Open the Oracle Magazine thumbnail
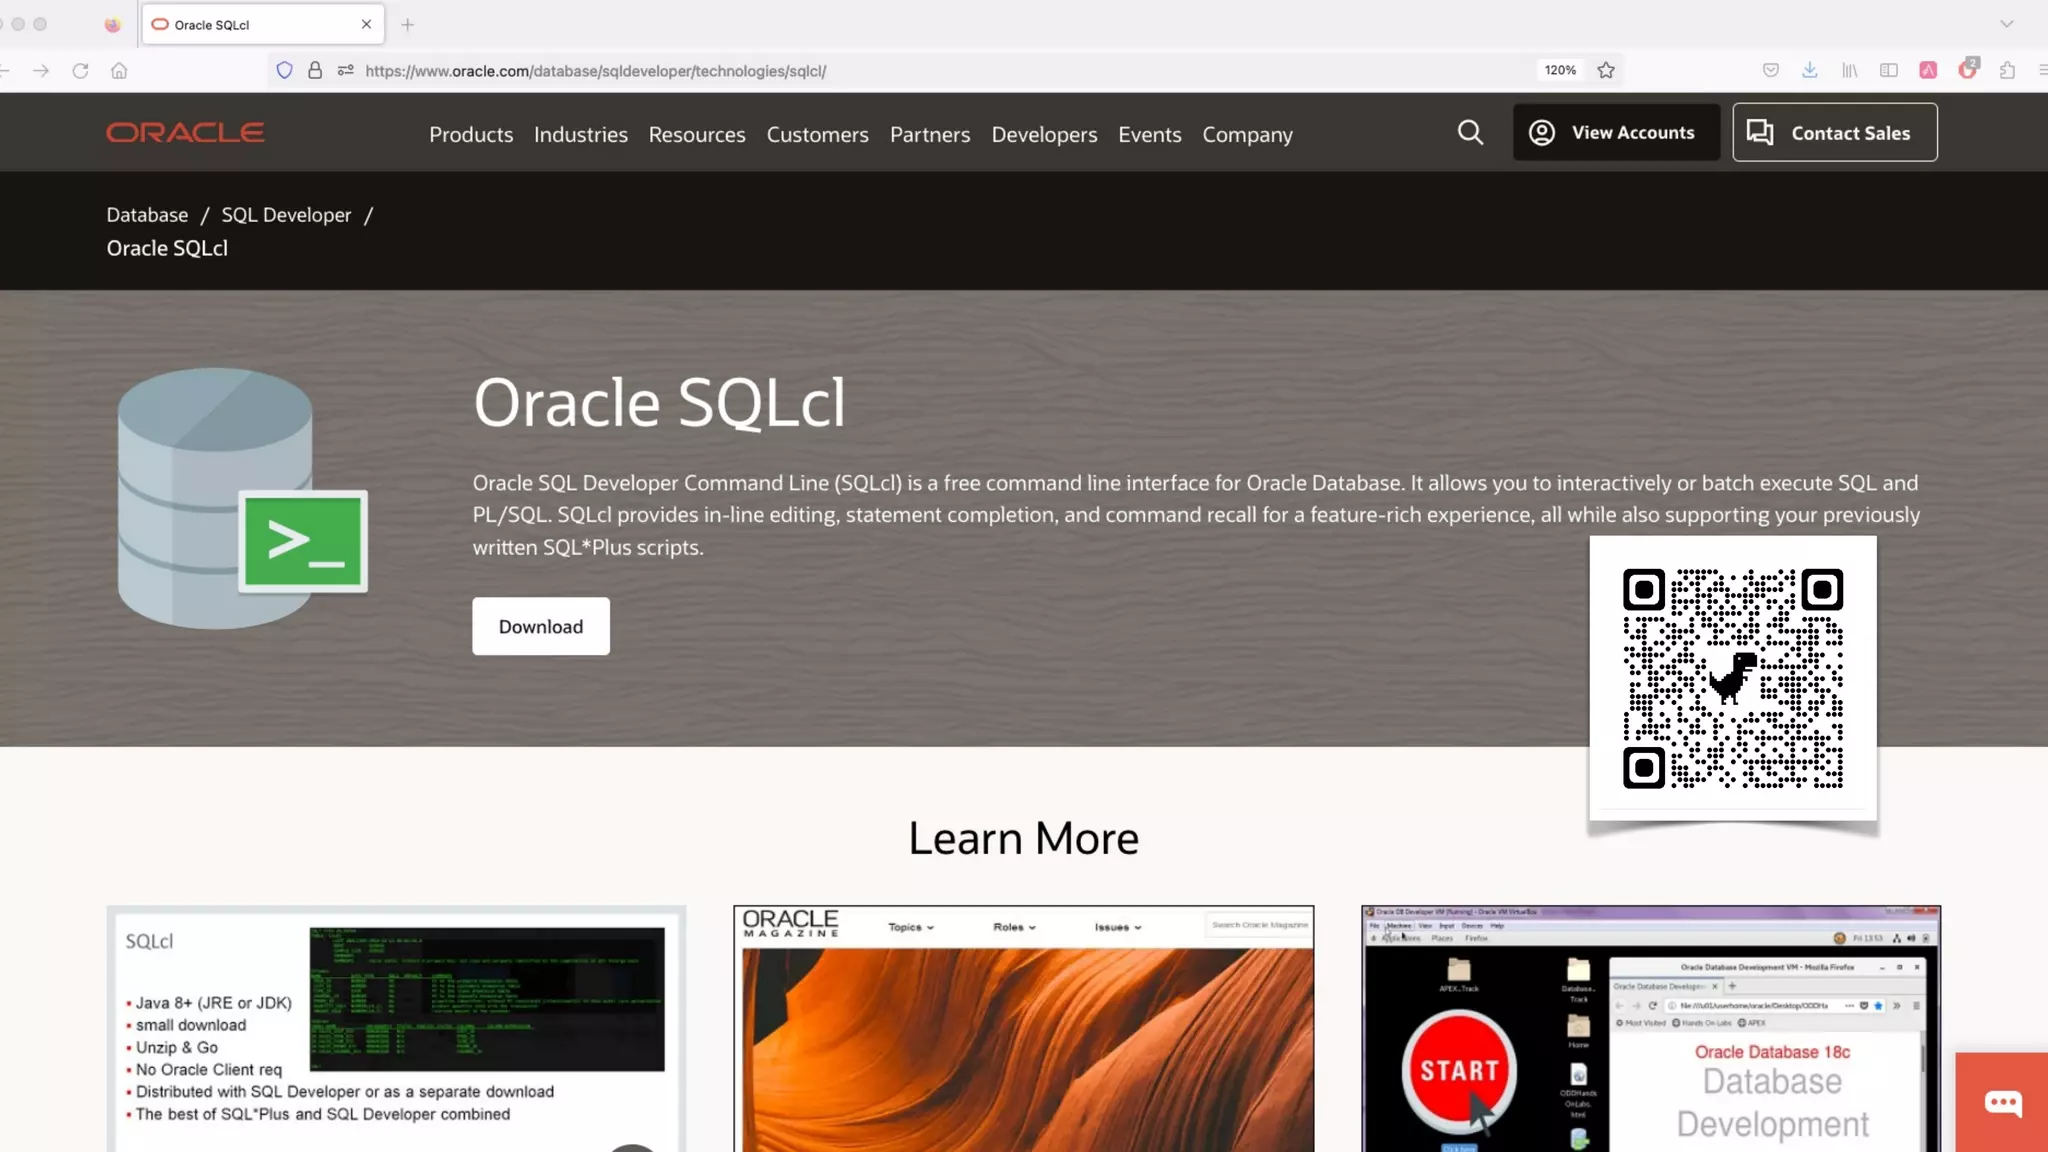 pos(1023,1030)
